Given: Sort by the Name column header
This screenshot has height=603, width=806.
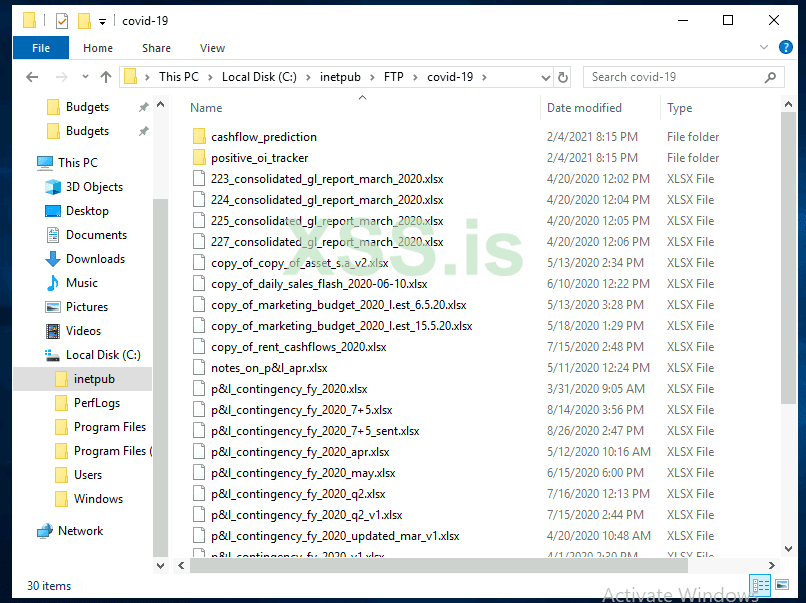Looking at the screenshot, I should (x=206, y=108).
